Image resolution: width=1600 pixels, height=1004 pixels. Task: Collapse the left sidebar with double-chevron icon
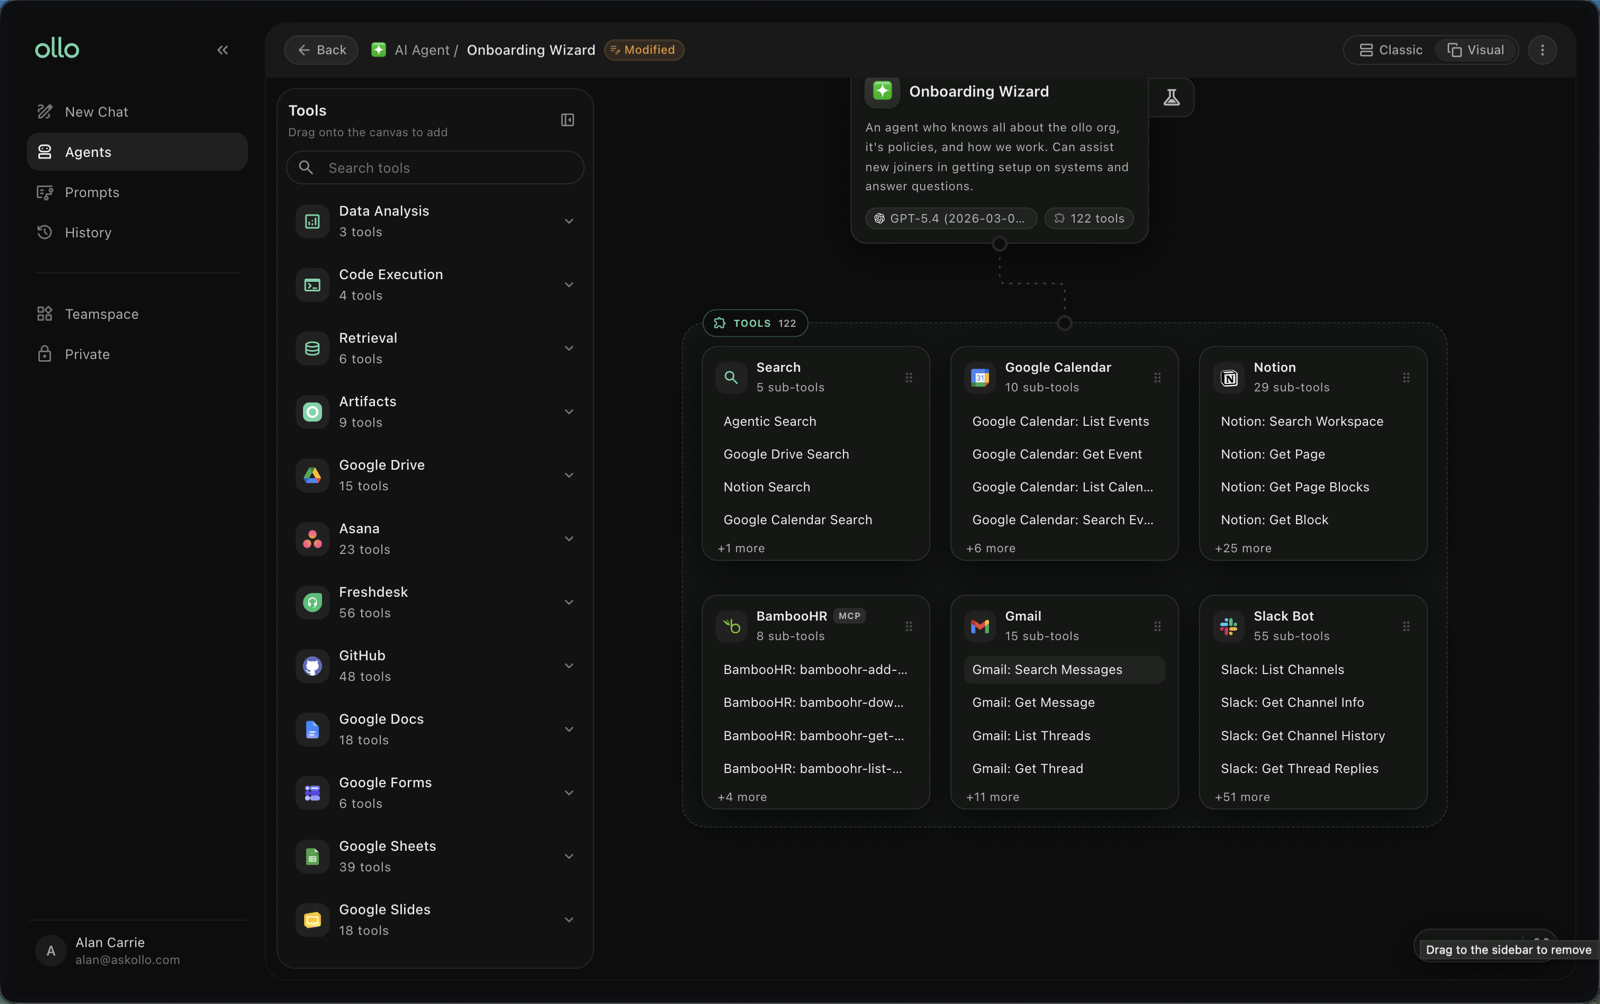click(223, 50)
